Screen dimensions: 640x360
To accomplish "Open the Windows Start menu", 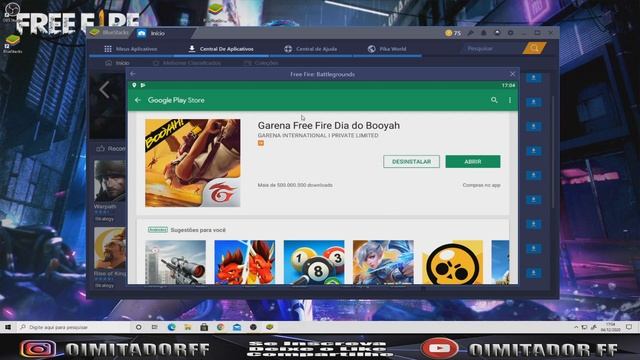I will pos(8,327).
